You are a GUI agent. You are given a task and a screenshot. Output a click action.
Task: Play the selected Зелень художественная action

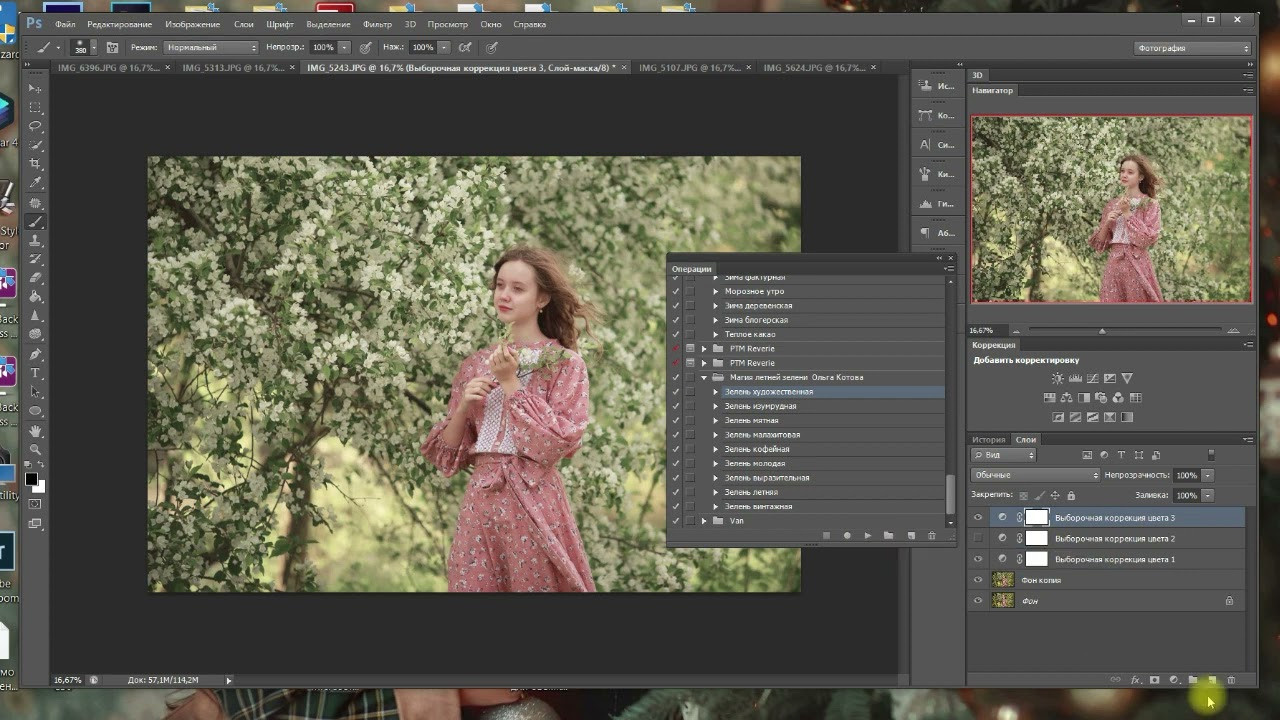[868, 535]
